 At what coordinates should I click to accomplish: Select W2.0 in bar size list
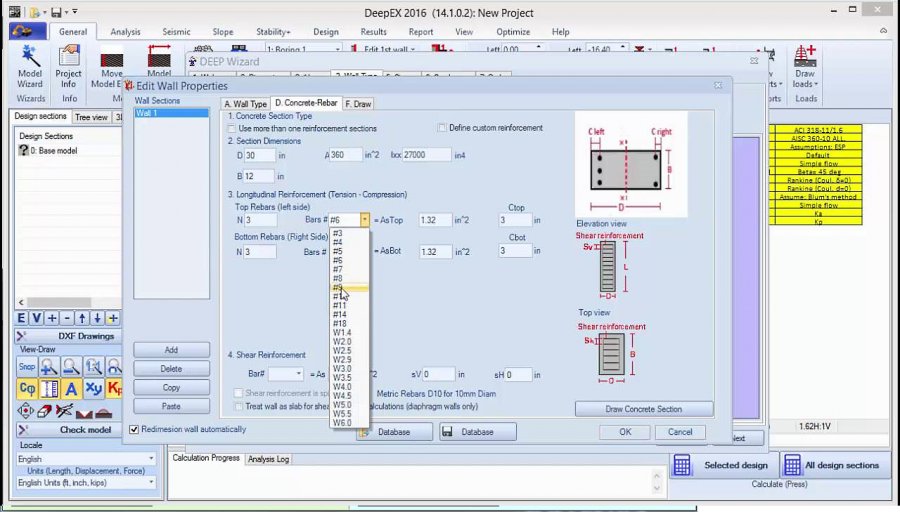click(350, 342)
